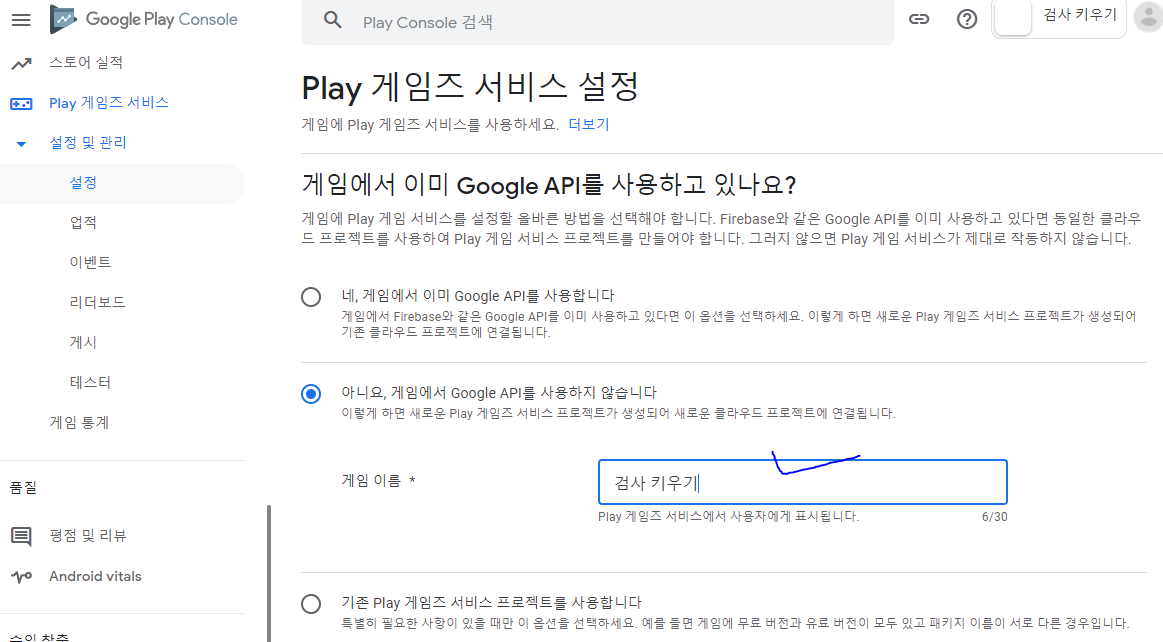Collapse the 설정 및 관리 section arrow
Image resolution: width=1163 pixels, height=642 pixels.
(x=22, y=144)
